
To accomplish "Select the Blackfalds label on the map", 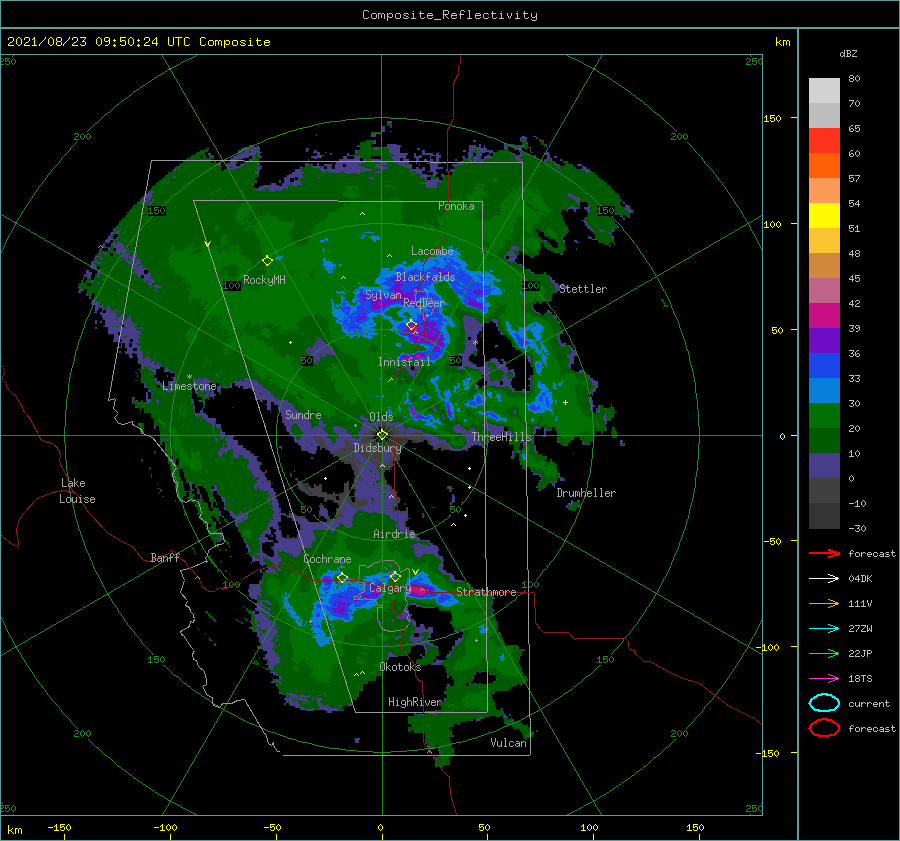I will pyautogui.click(x=425, y=277).
